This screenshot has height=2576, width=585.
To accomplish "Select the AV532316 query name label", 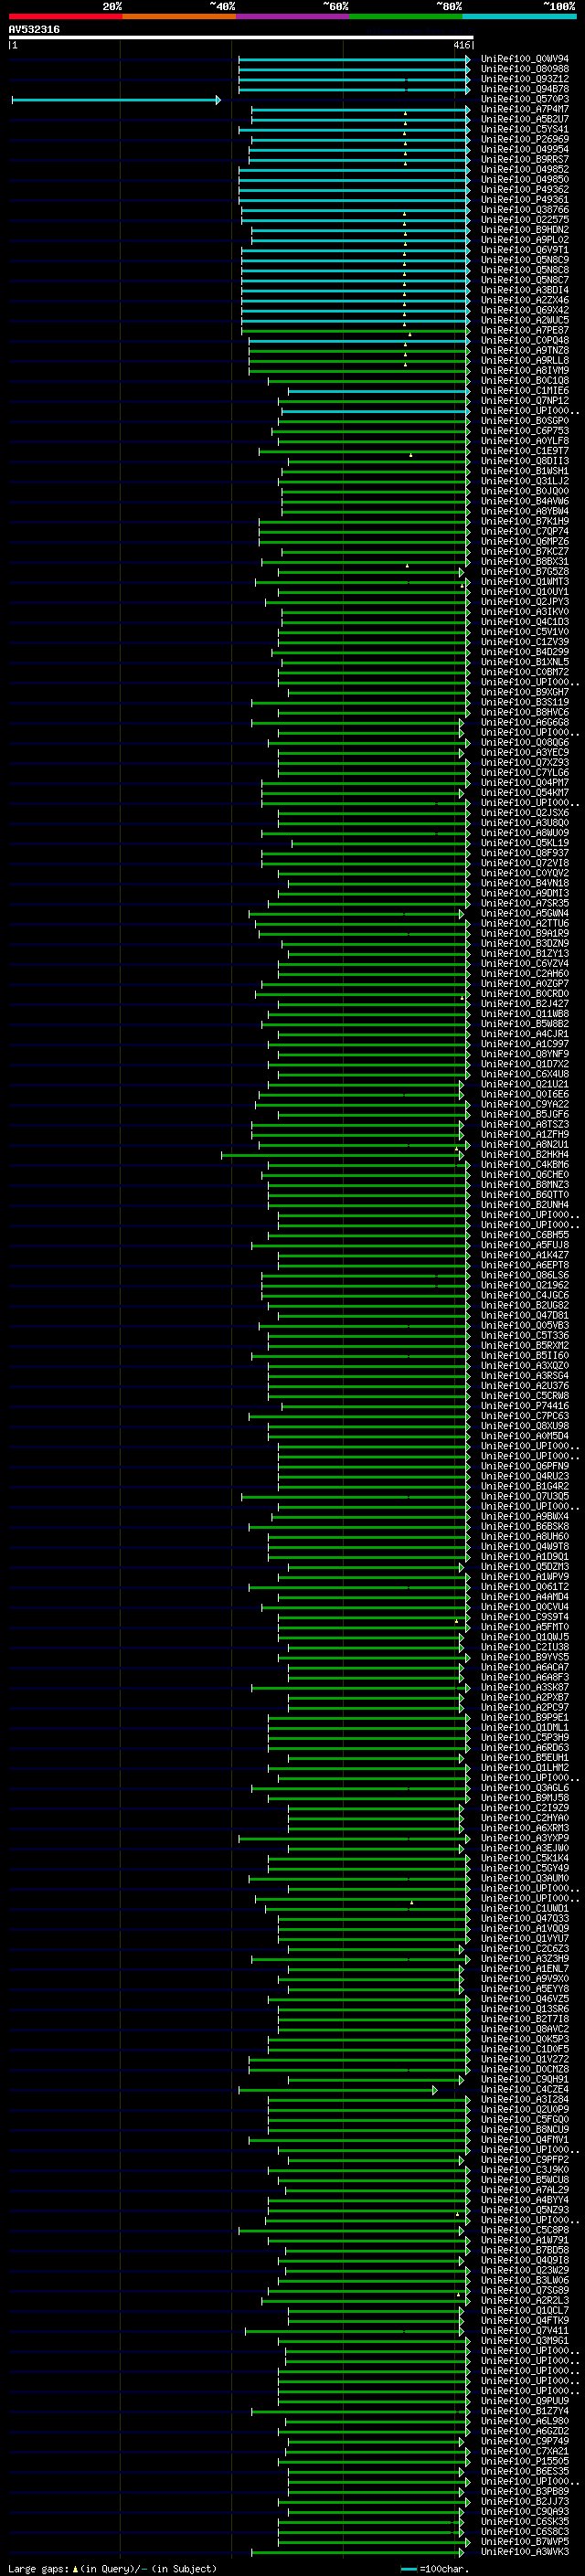I will click(x=34, y=29).
